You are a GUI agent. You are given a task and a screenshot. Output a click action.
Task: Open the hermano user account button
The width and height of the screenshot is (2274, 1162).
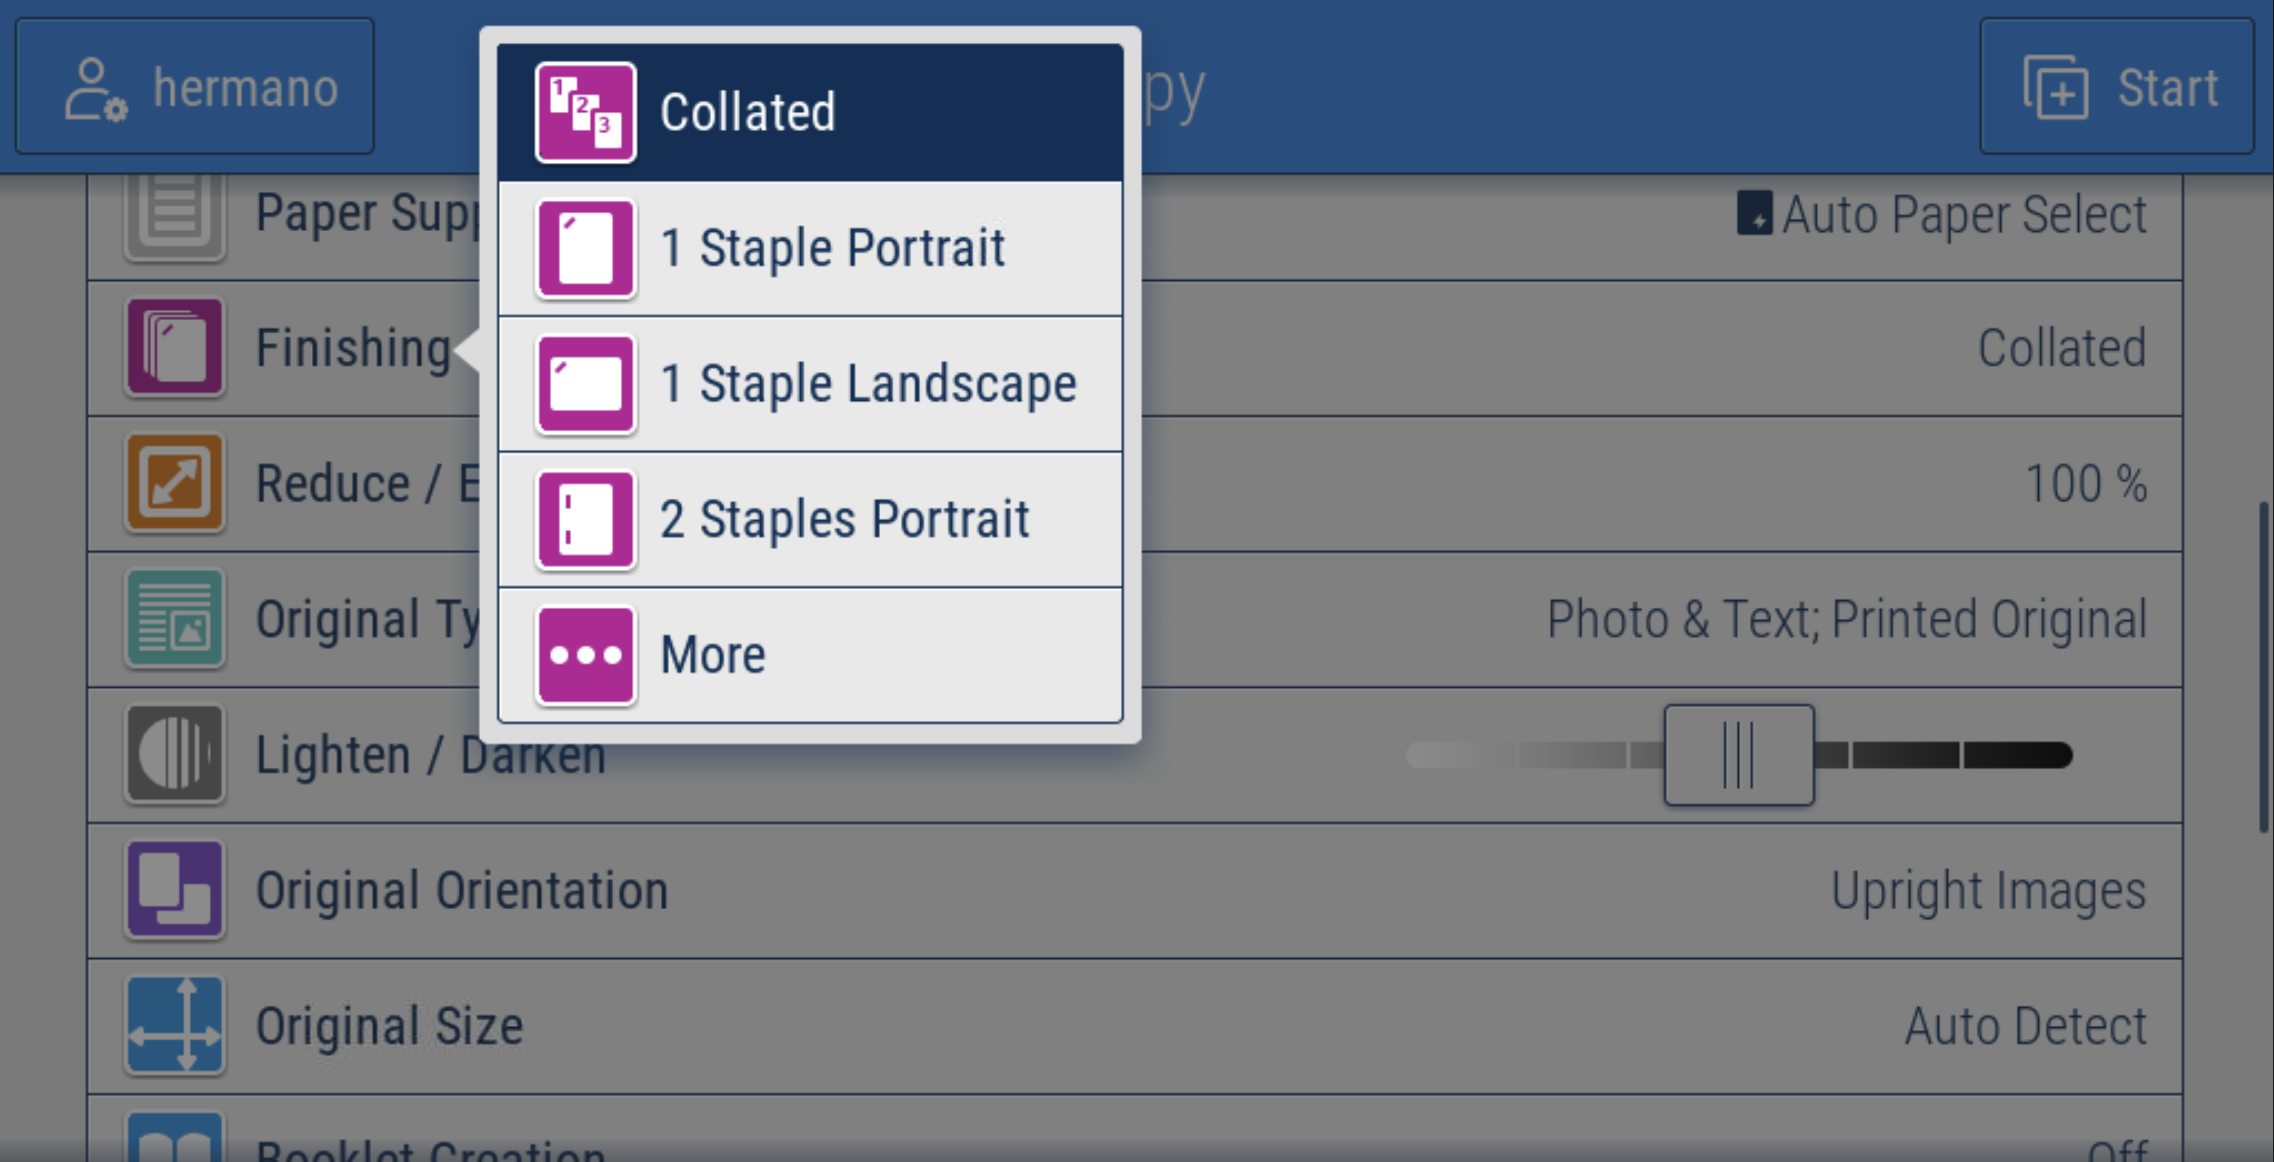[195, 87]
